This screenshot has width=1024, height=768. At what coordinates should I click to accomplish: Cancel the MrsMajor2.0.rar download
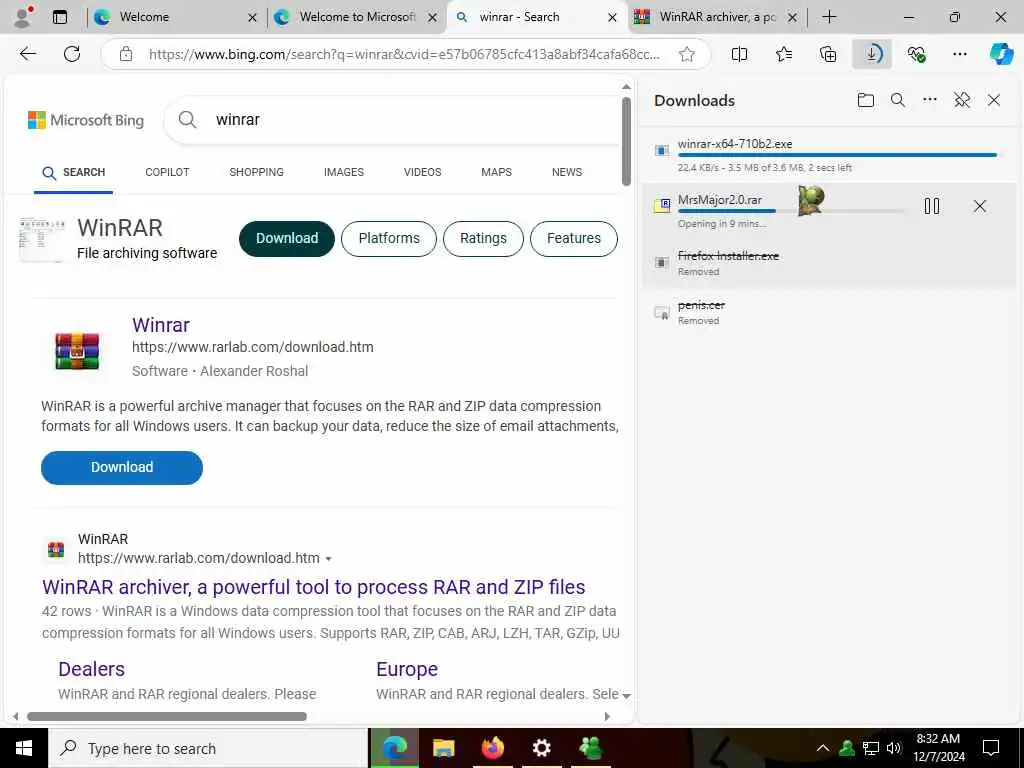coord(980,206)
